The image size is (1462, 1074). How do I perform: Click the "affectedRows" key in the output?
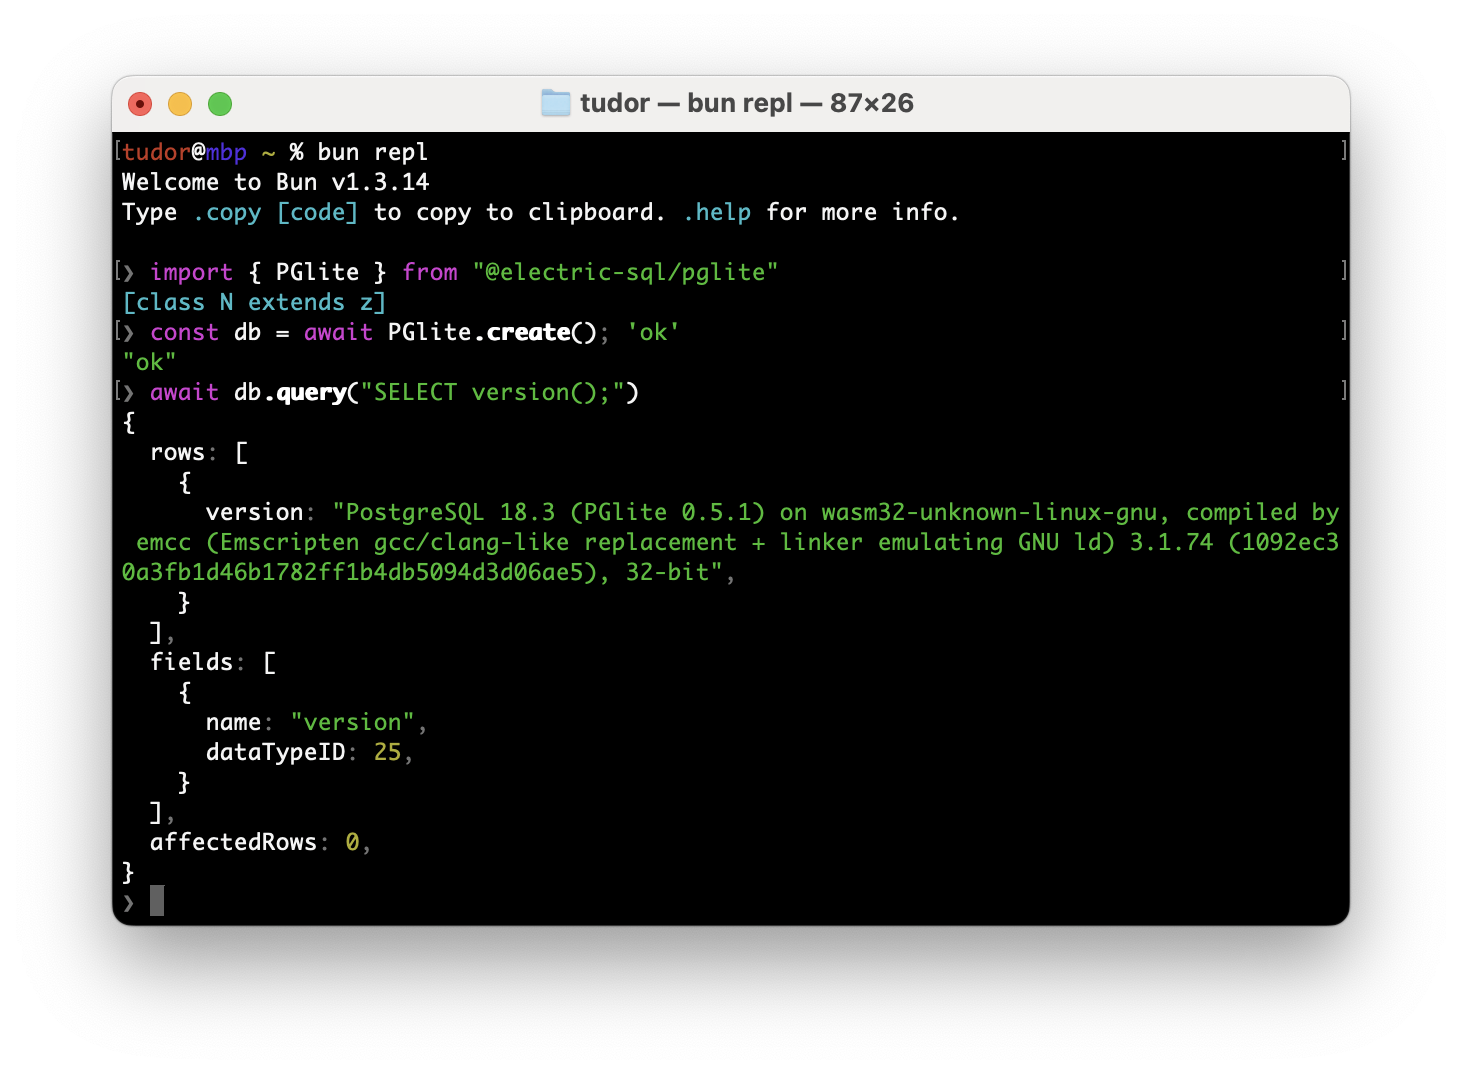233,842
